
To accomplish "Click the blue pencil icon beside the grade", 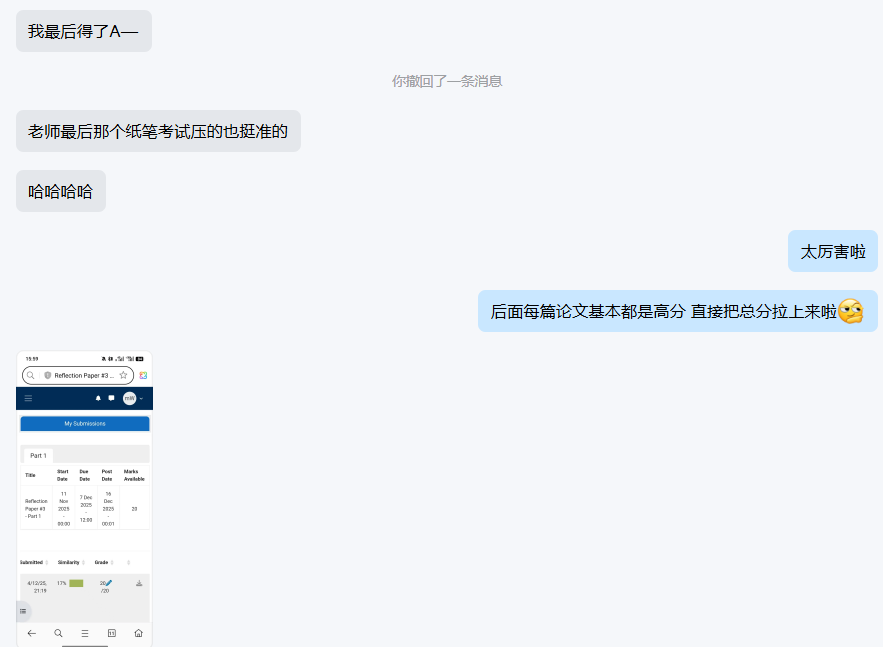I will click(108, 582).
